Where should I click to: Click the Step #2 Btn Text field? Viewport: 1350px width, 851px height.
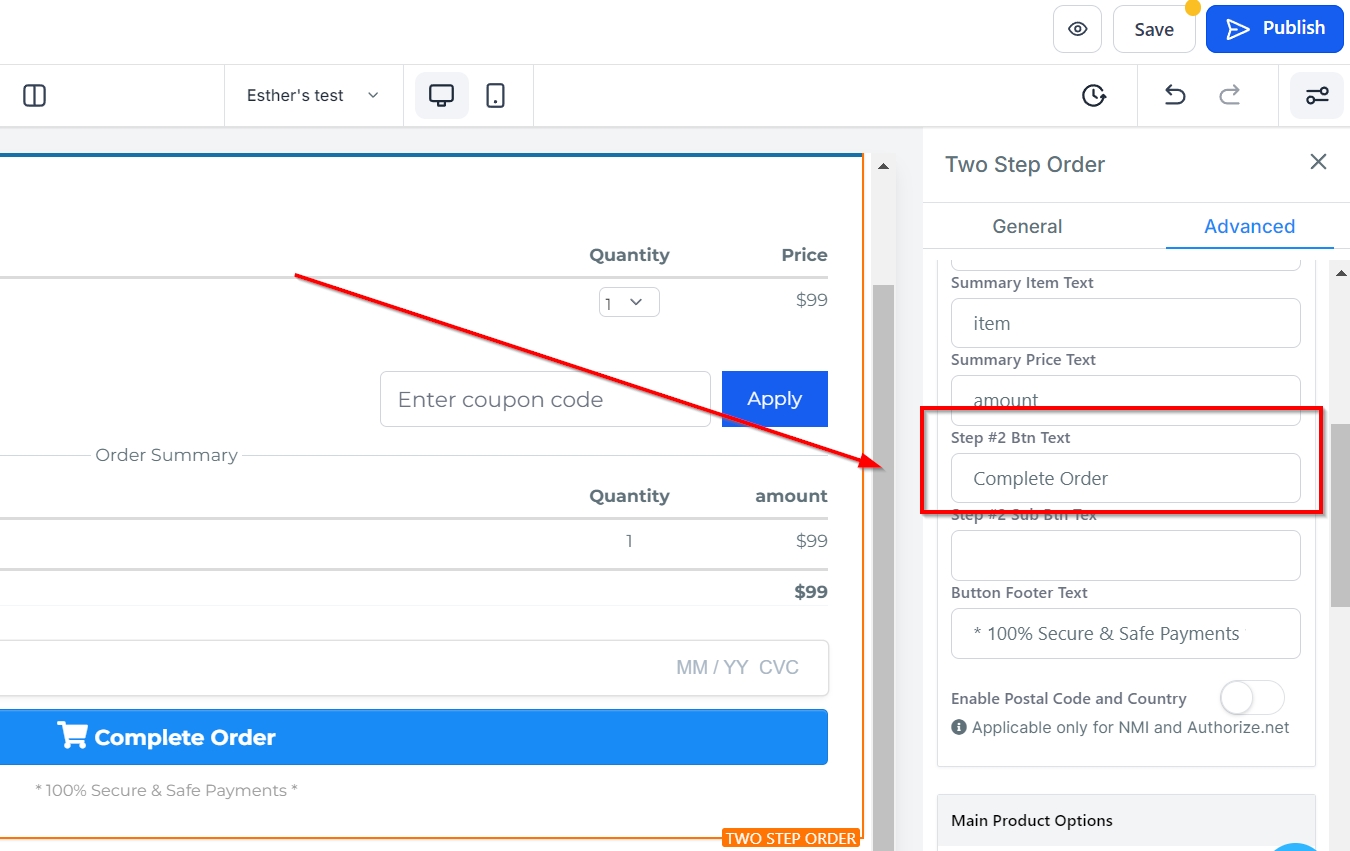(1125, 478)
